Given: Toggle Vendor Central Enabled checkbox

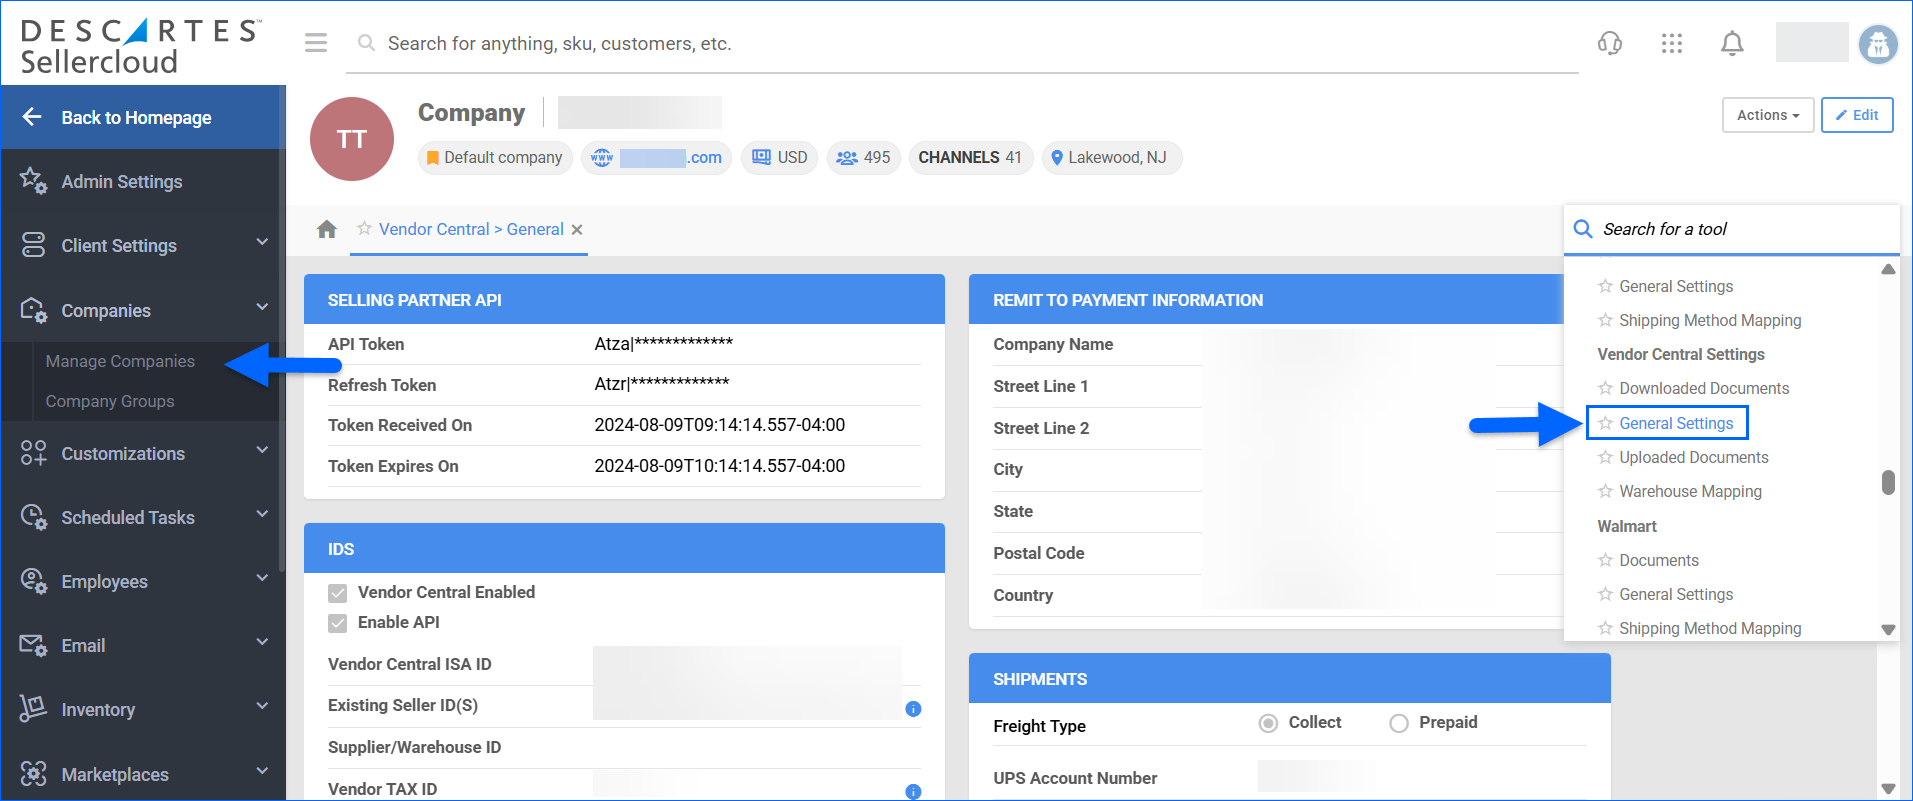Looking at the screenshot, I should click(338, 593).
